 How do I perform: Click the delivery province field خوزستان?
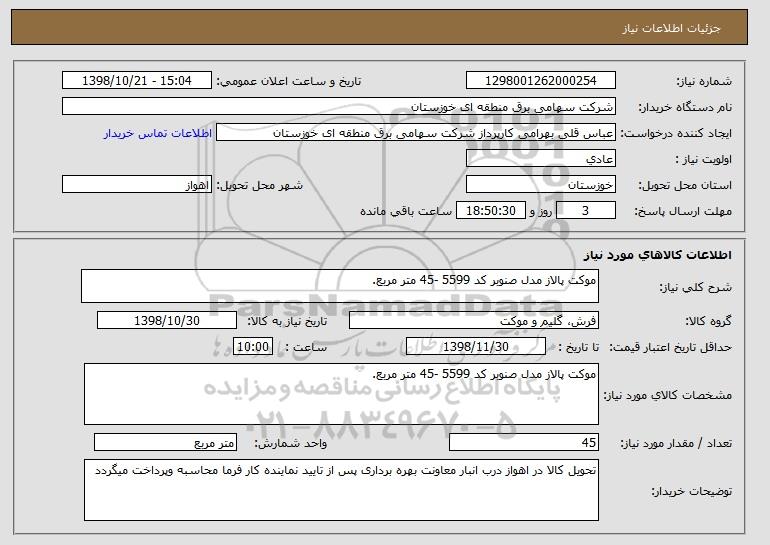point(541,185)
